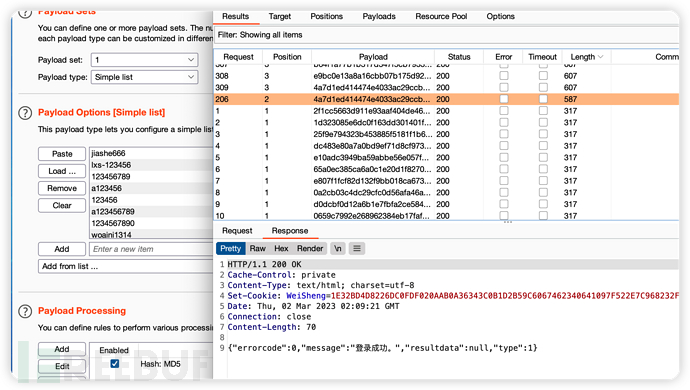Click the Remove button for payload list

pos(62,188)
